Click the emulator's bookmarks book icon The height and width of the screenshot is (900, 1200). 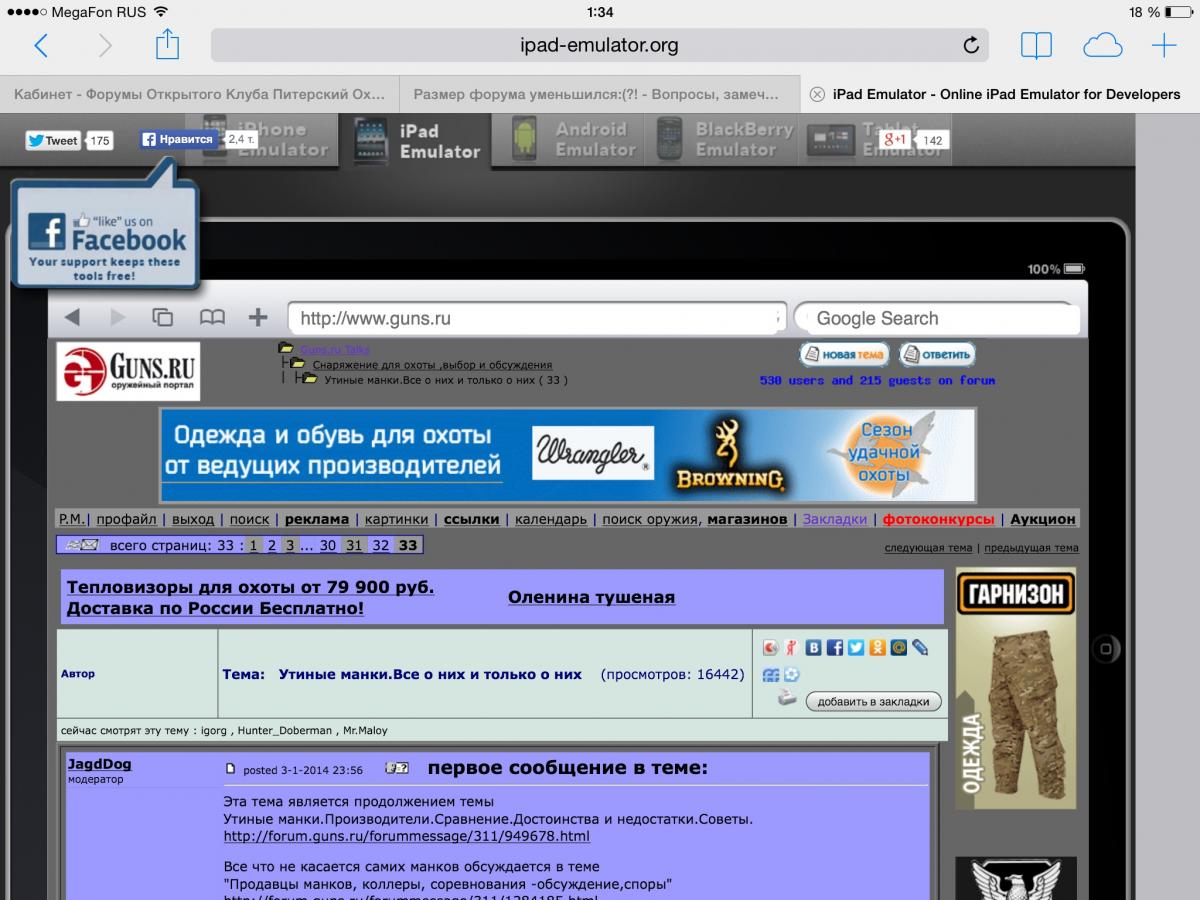tap(212, 317)
